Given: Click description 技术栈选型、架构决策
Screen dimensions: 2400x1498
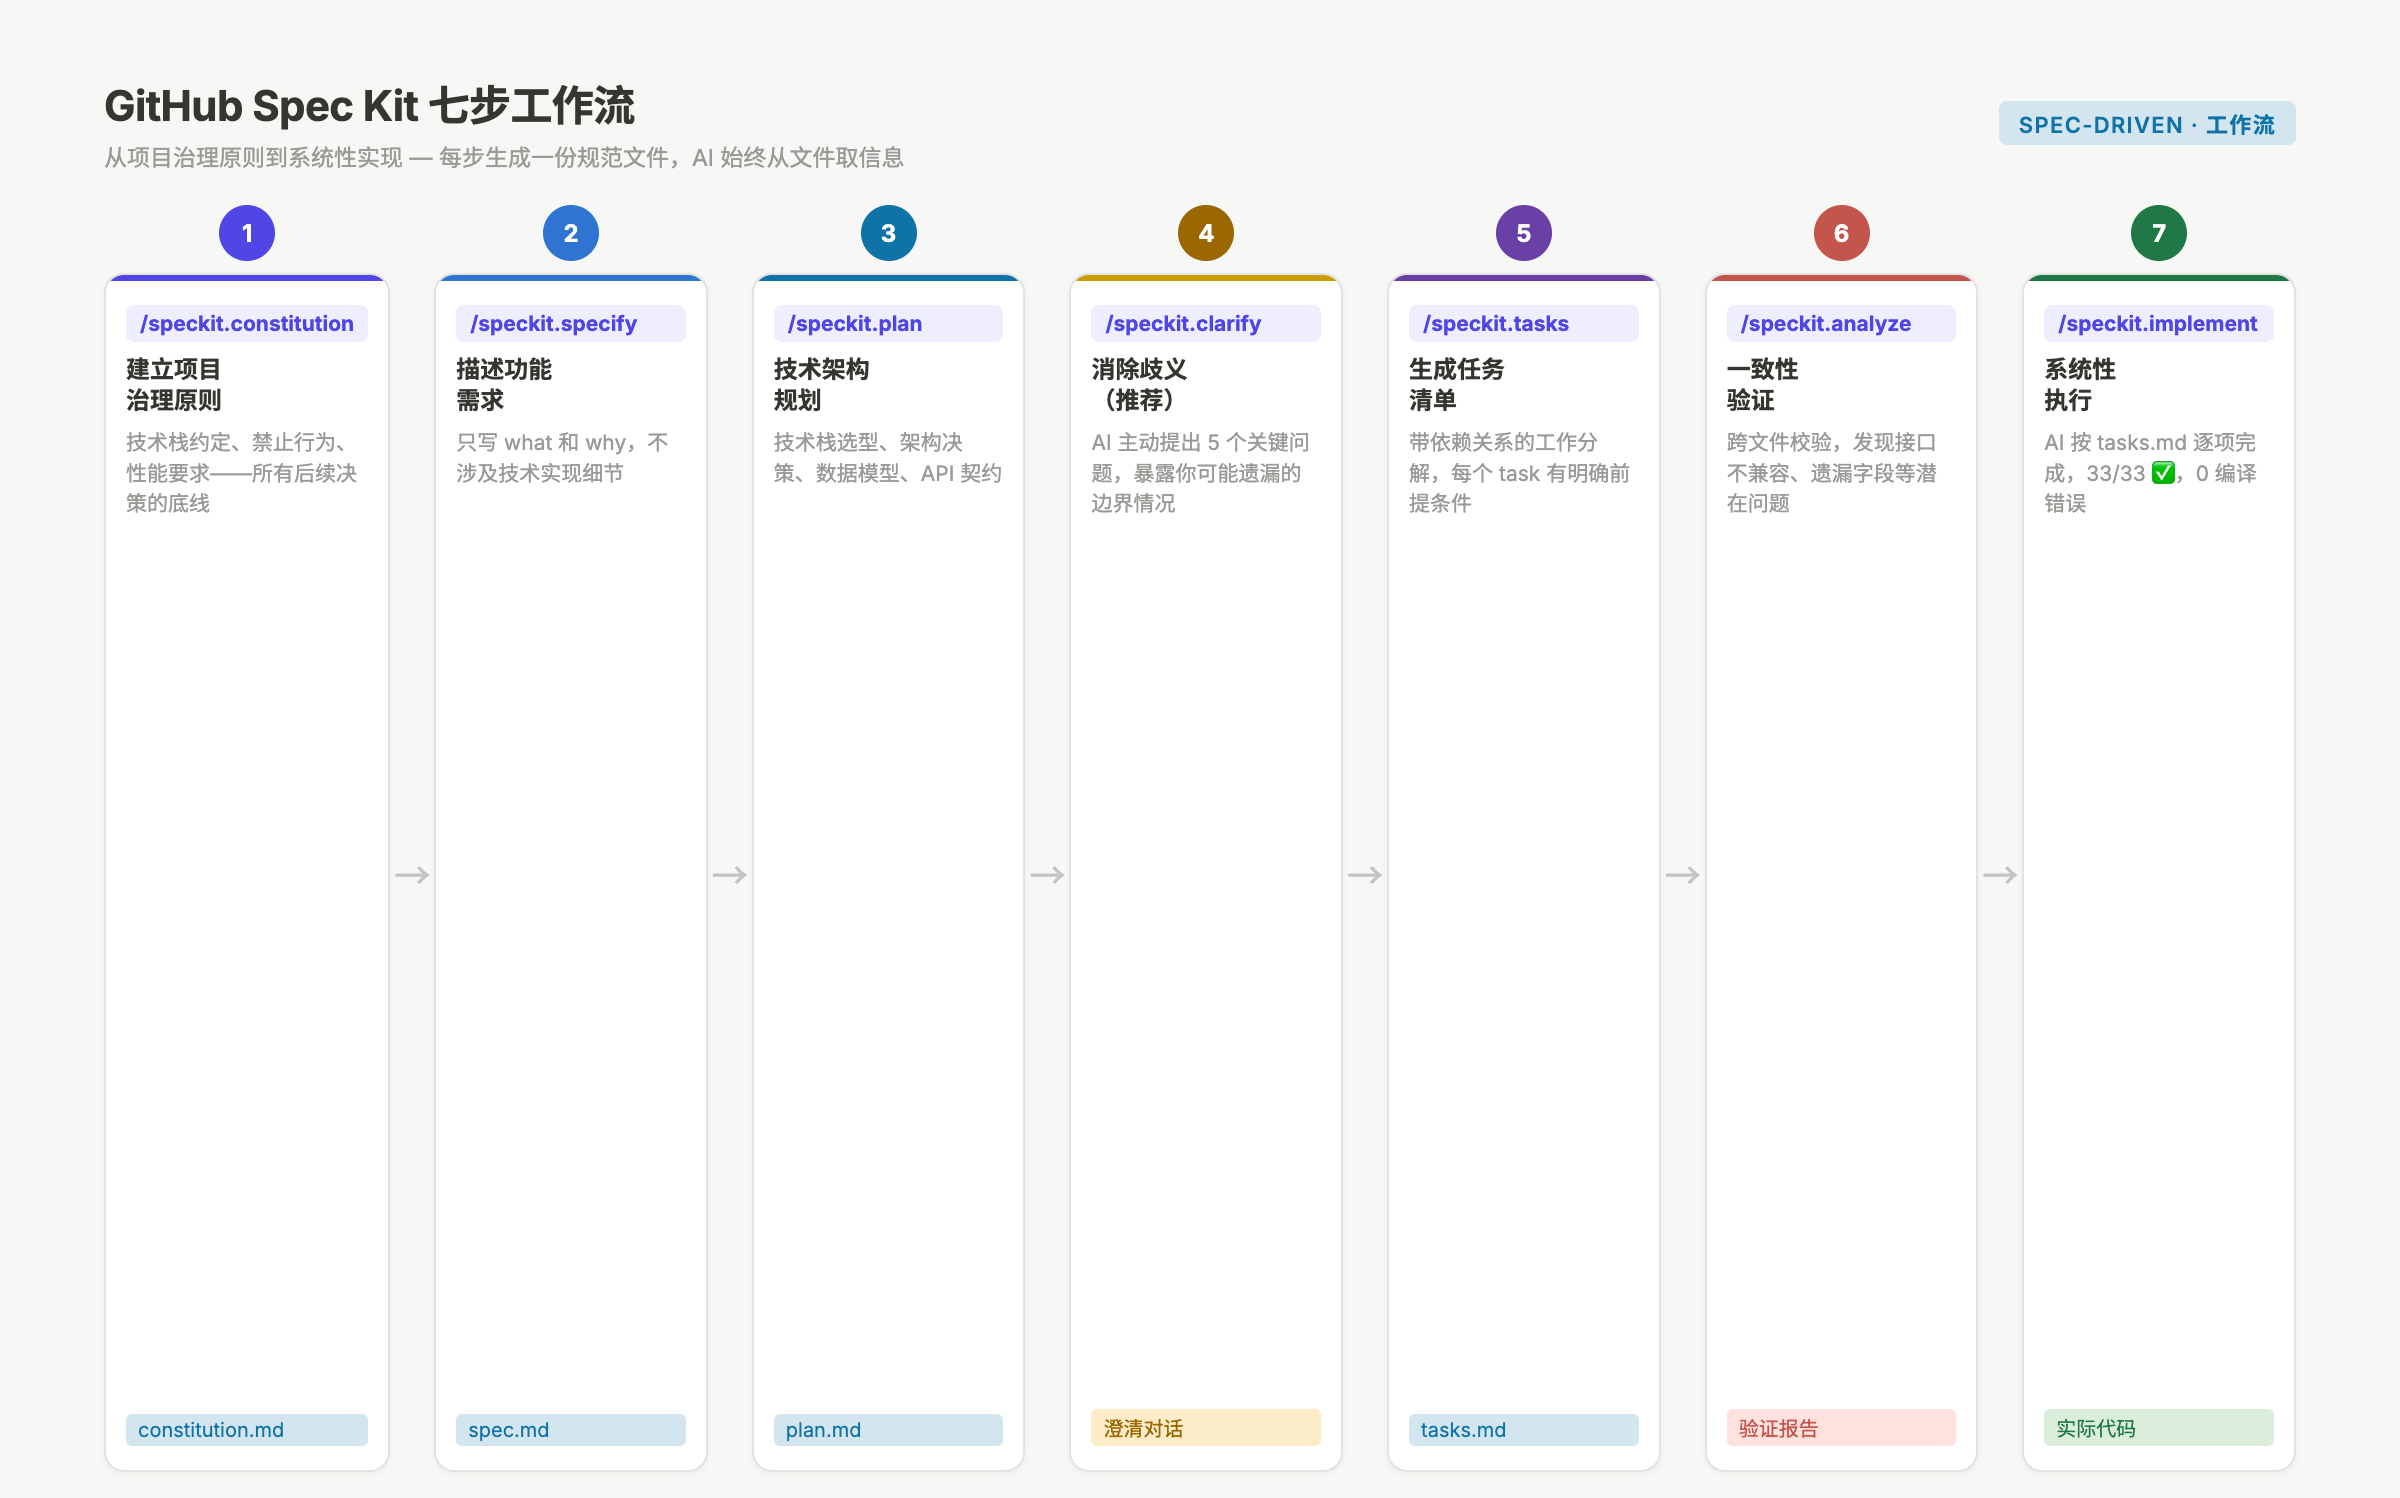Looking at the screenshot, I should pyautogui.click(x=888, y=458).
